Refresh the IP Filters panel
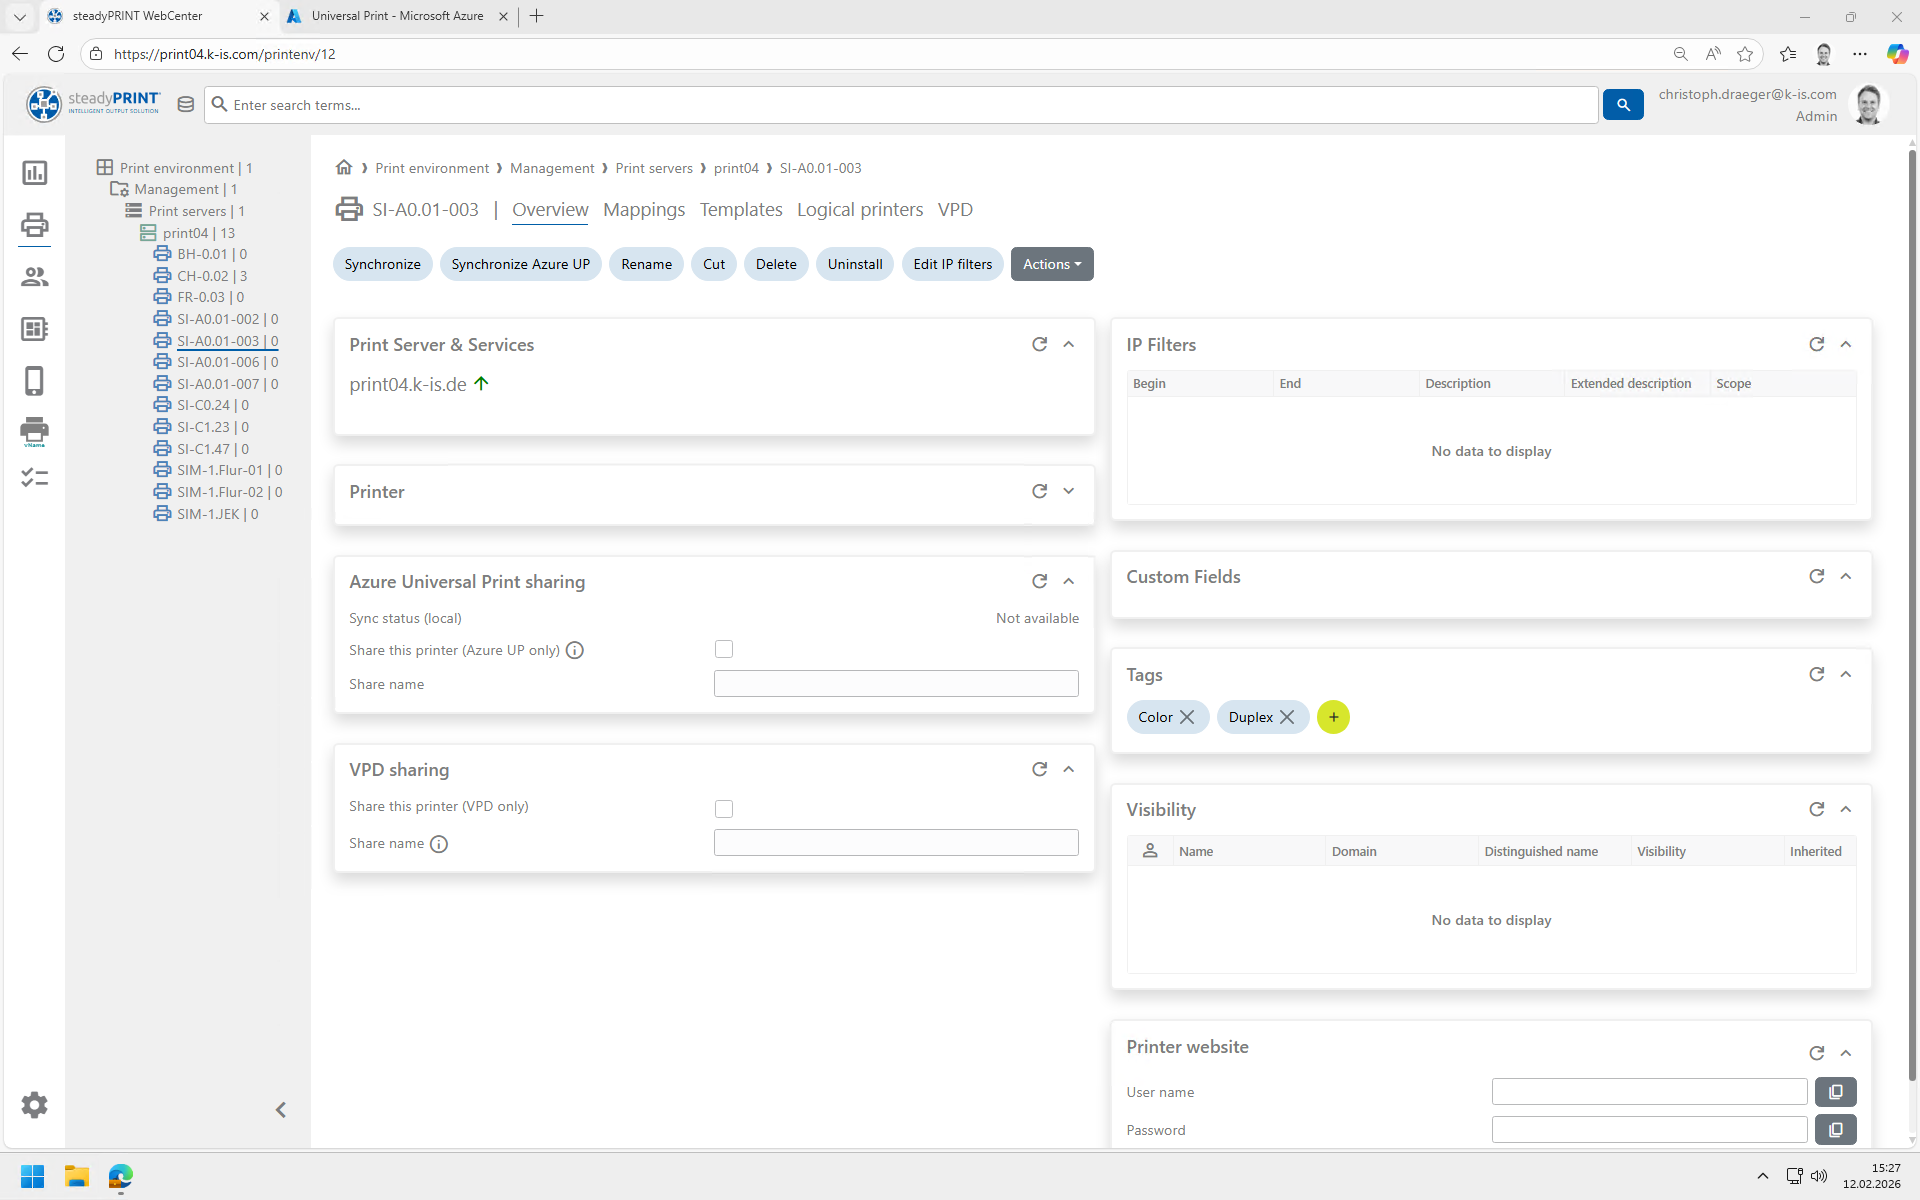Viewport: 1920px width, 1200px height. [1816, 344]
